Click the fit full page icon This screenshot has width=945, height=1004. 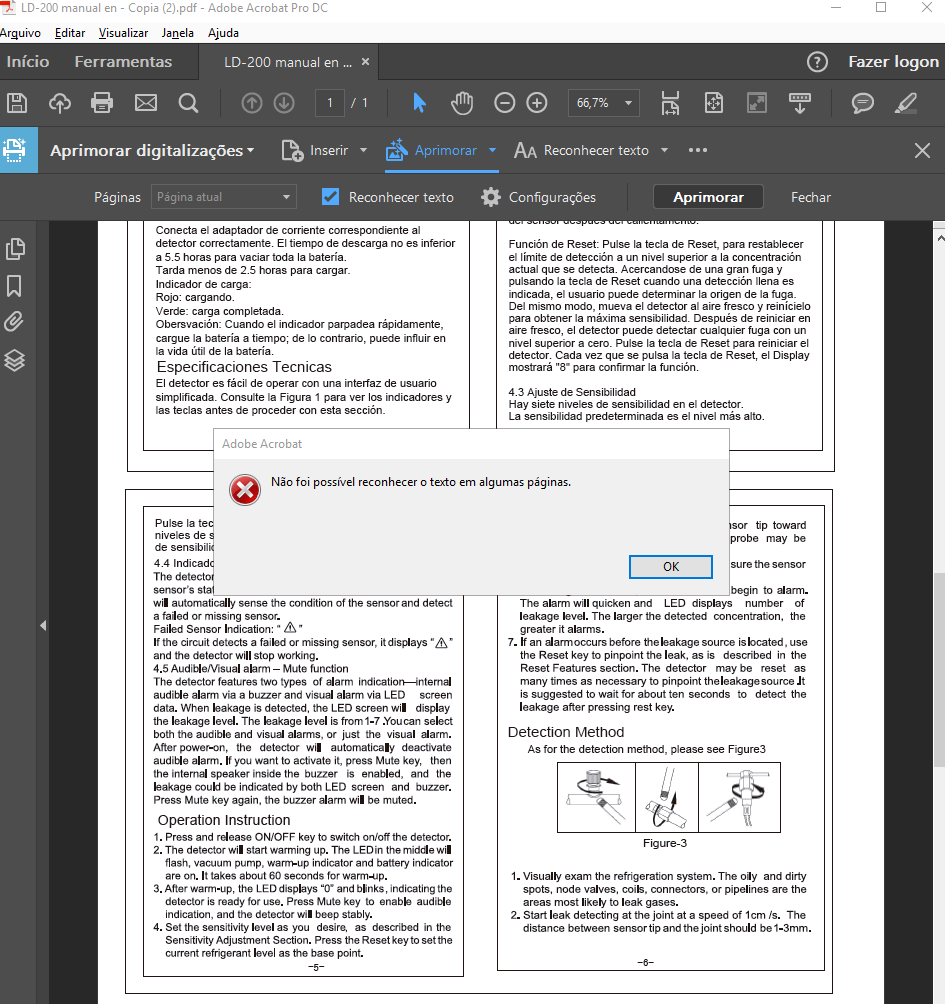point(713,103)
